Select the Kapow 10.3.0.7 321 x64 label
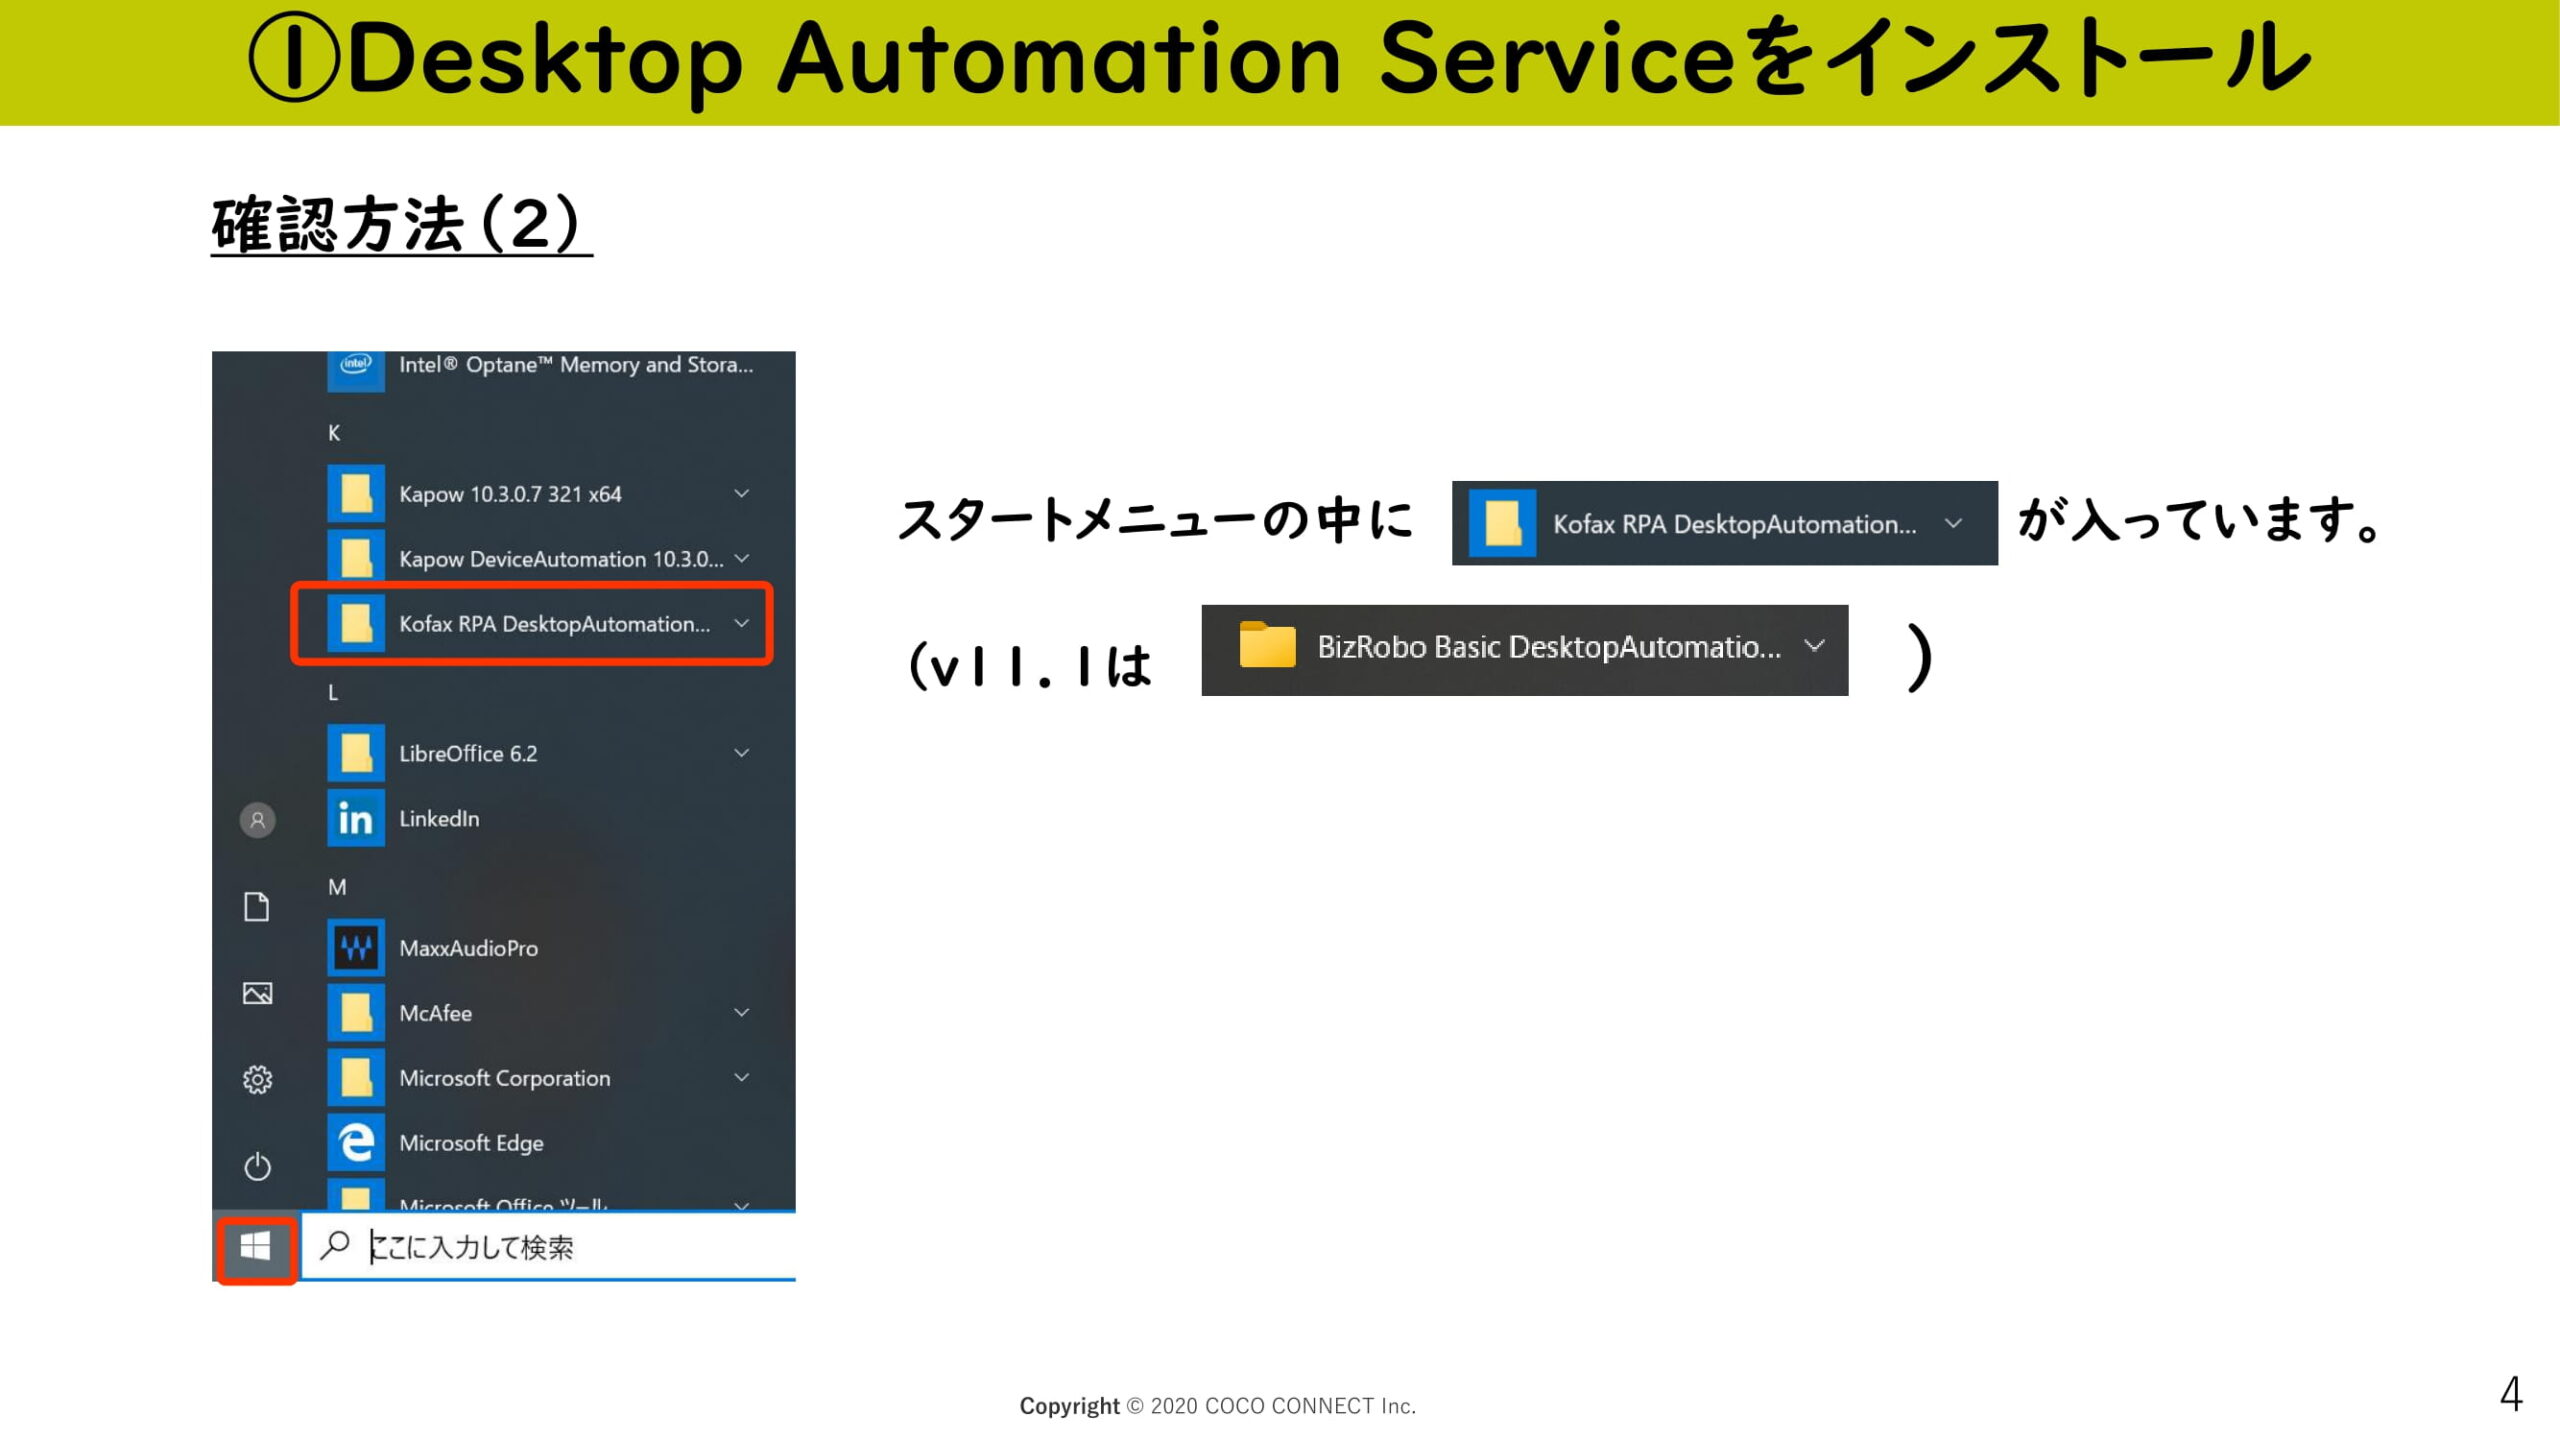The image size is (2560, 1440). tap(510, 494)
